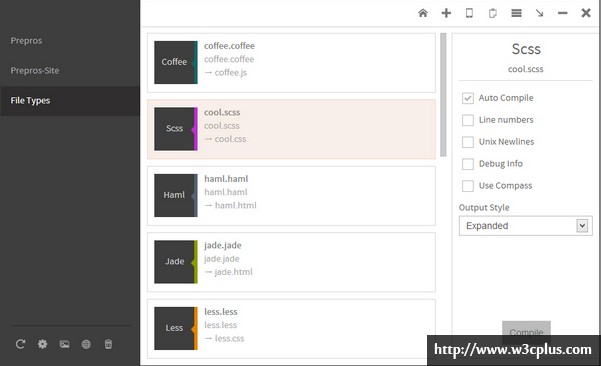Select the haml.haml file entry

click(x=291, y=196)
